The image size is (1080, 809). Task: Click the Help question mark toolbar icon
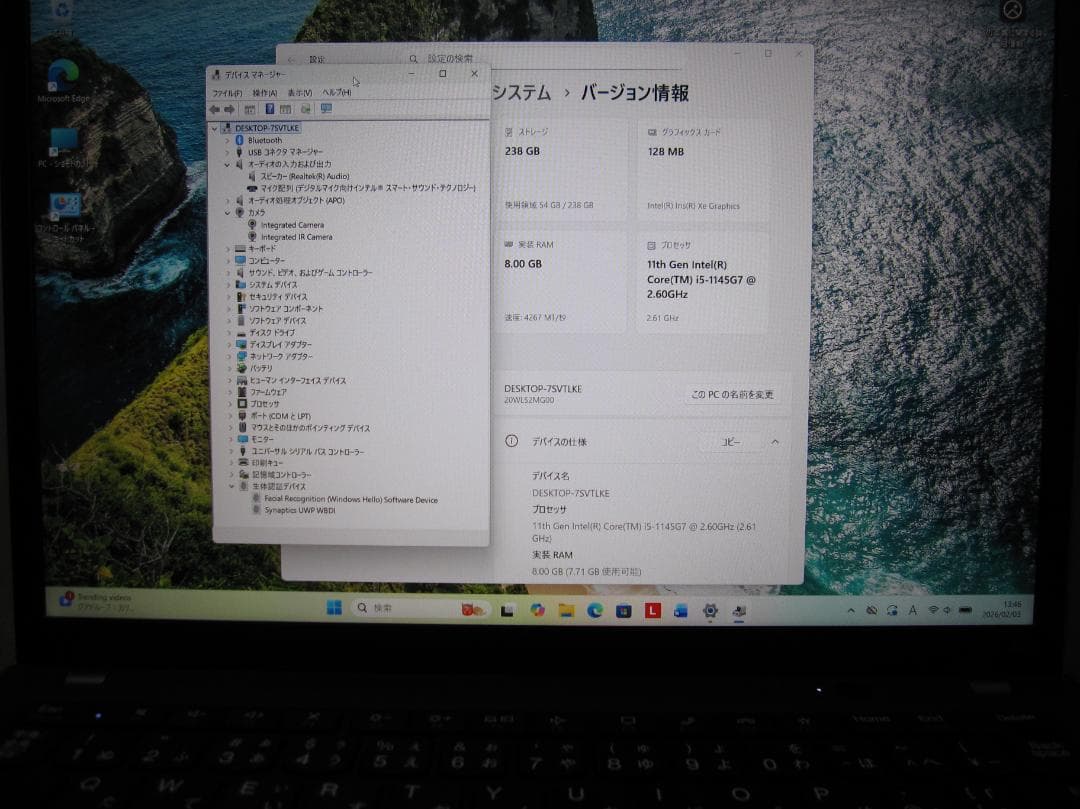(x=270, y=108)
